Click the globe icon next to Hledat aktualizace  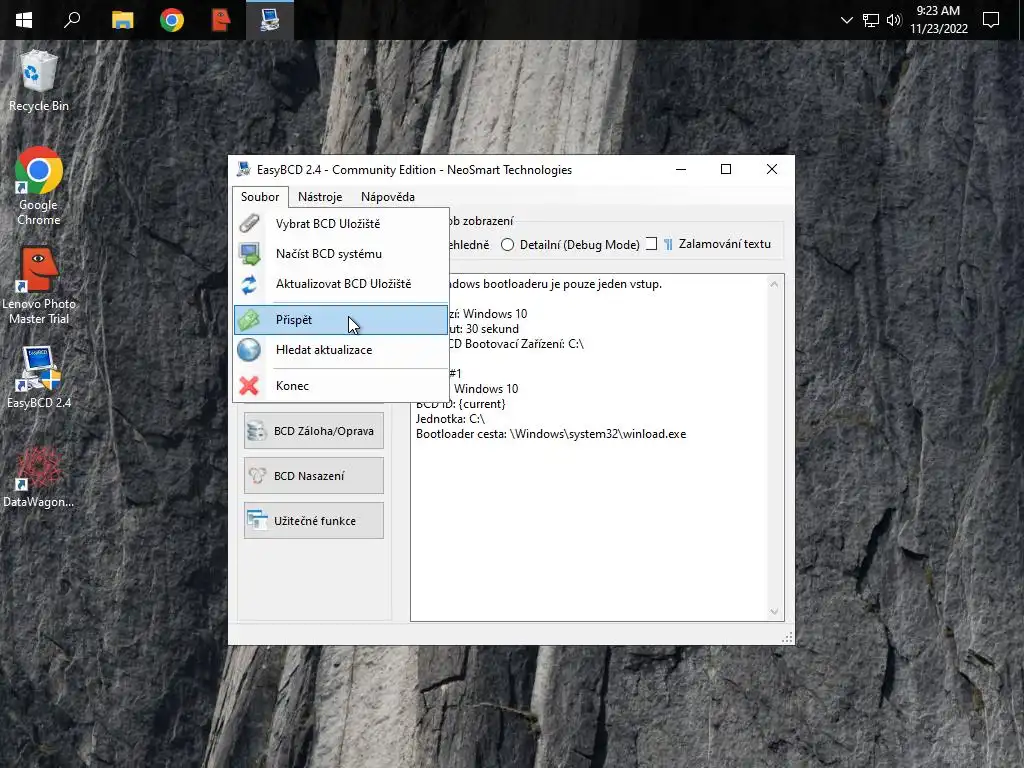click(249, 350)
